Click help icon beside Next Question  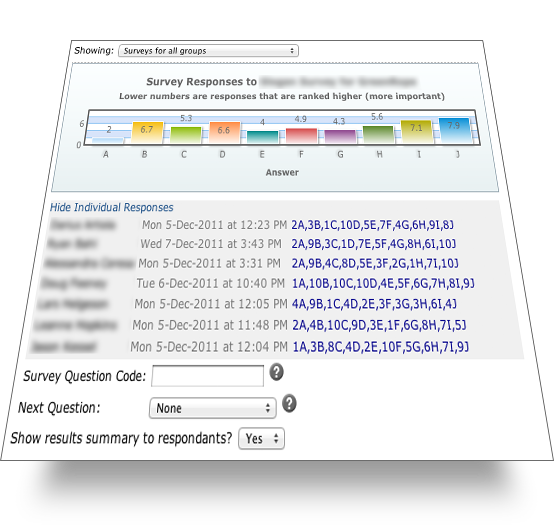pos(289,404)
